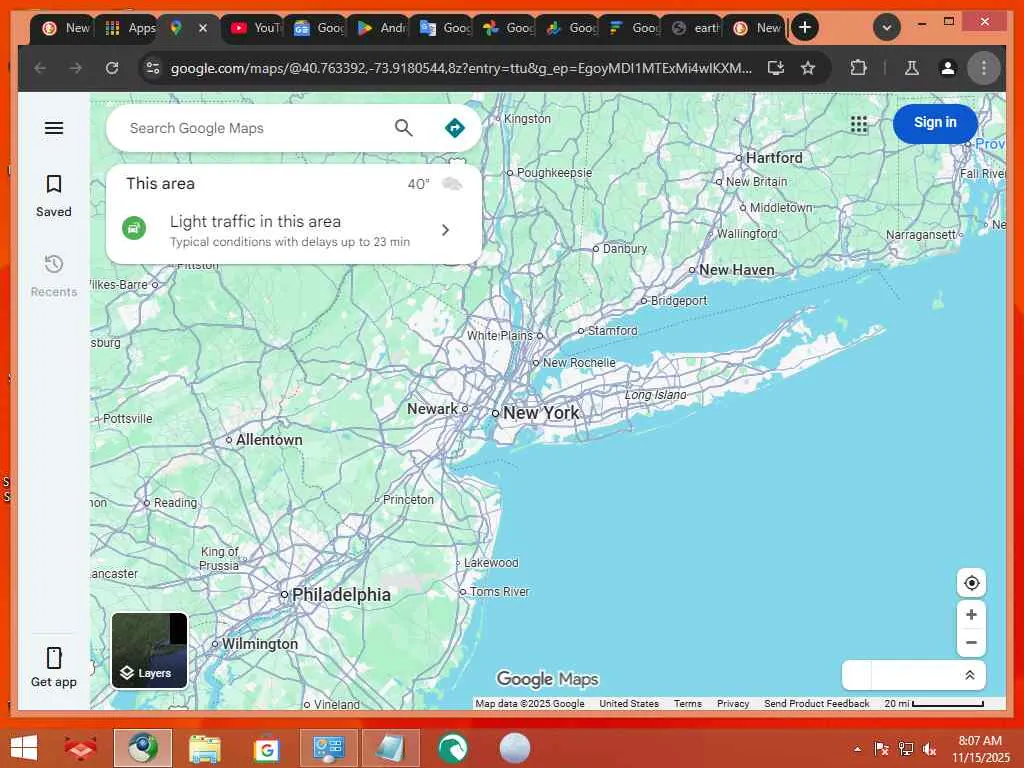
Task: Click the Google store bag taskbar icon
Action: coord(266,749)
